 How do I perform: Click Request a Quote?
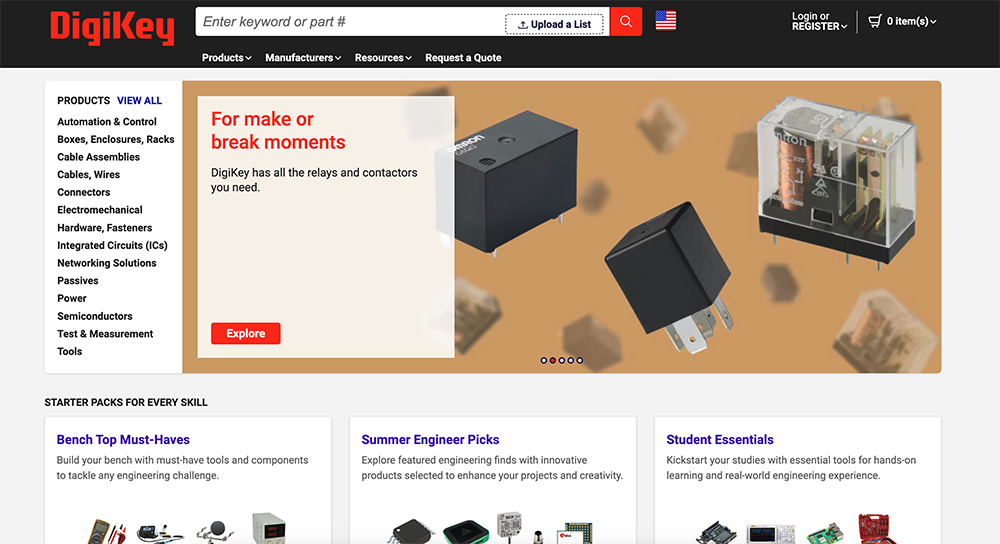coord(463,57)
